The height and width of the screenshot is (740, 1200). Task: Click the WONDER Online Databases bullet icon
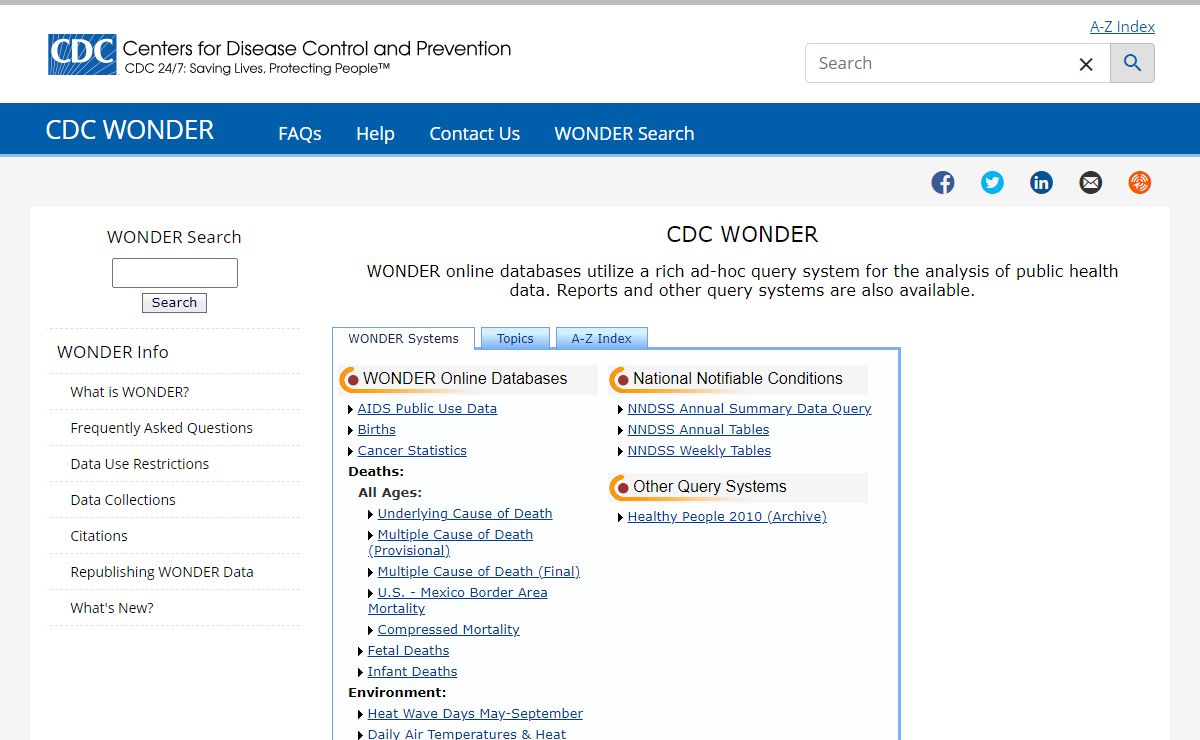point(351,380)
